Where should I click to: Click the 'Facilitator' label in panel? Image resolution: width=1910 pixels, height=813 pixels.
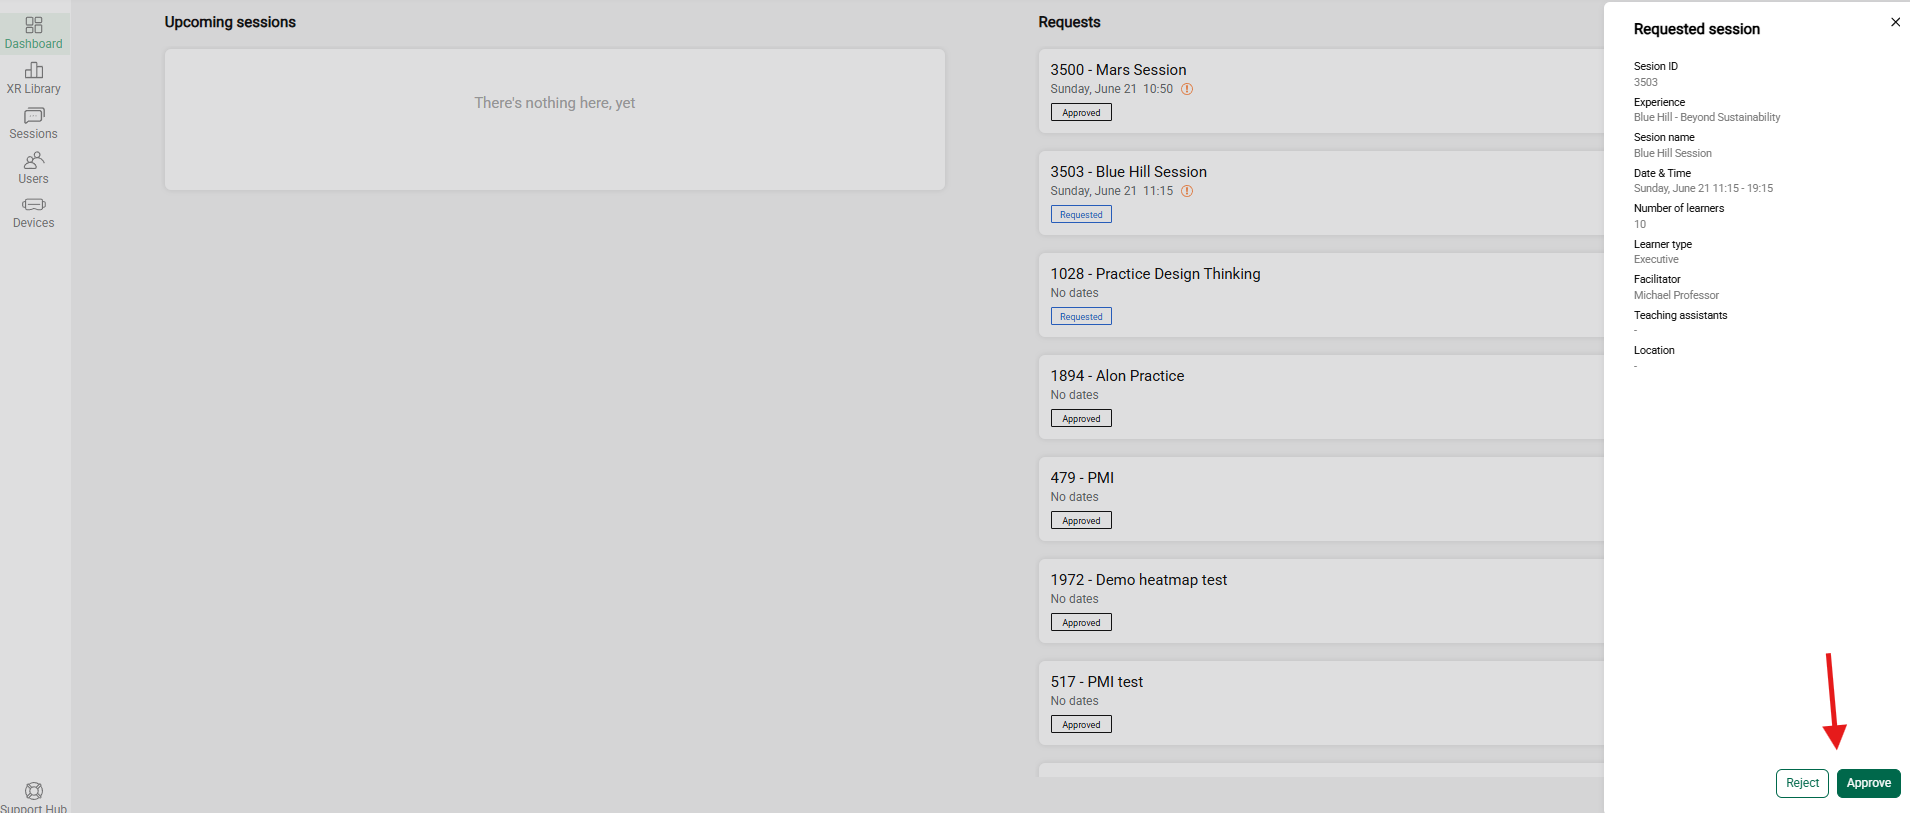1657,279
